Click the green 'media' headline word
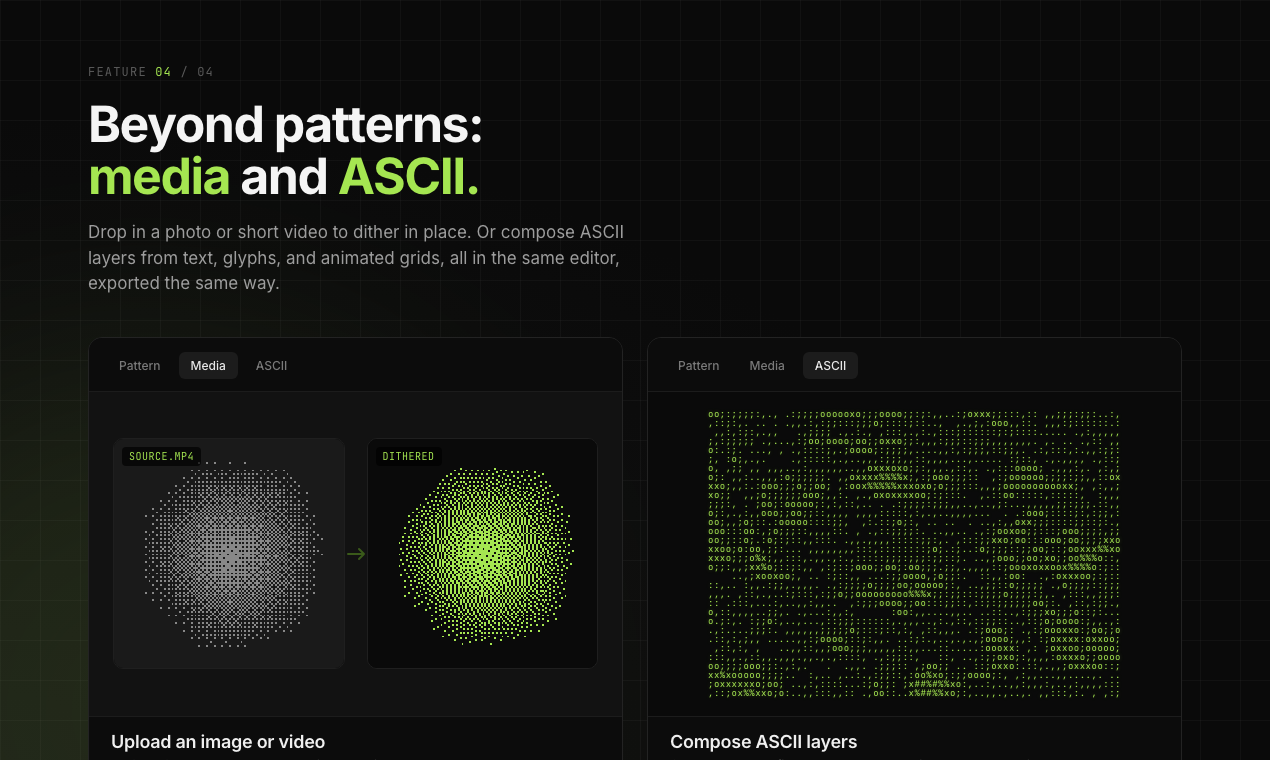 coord(159,176)
